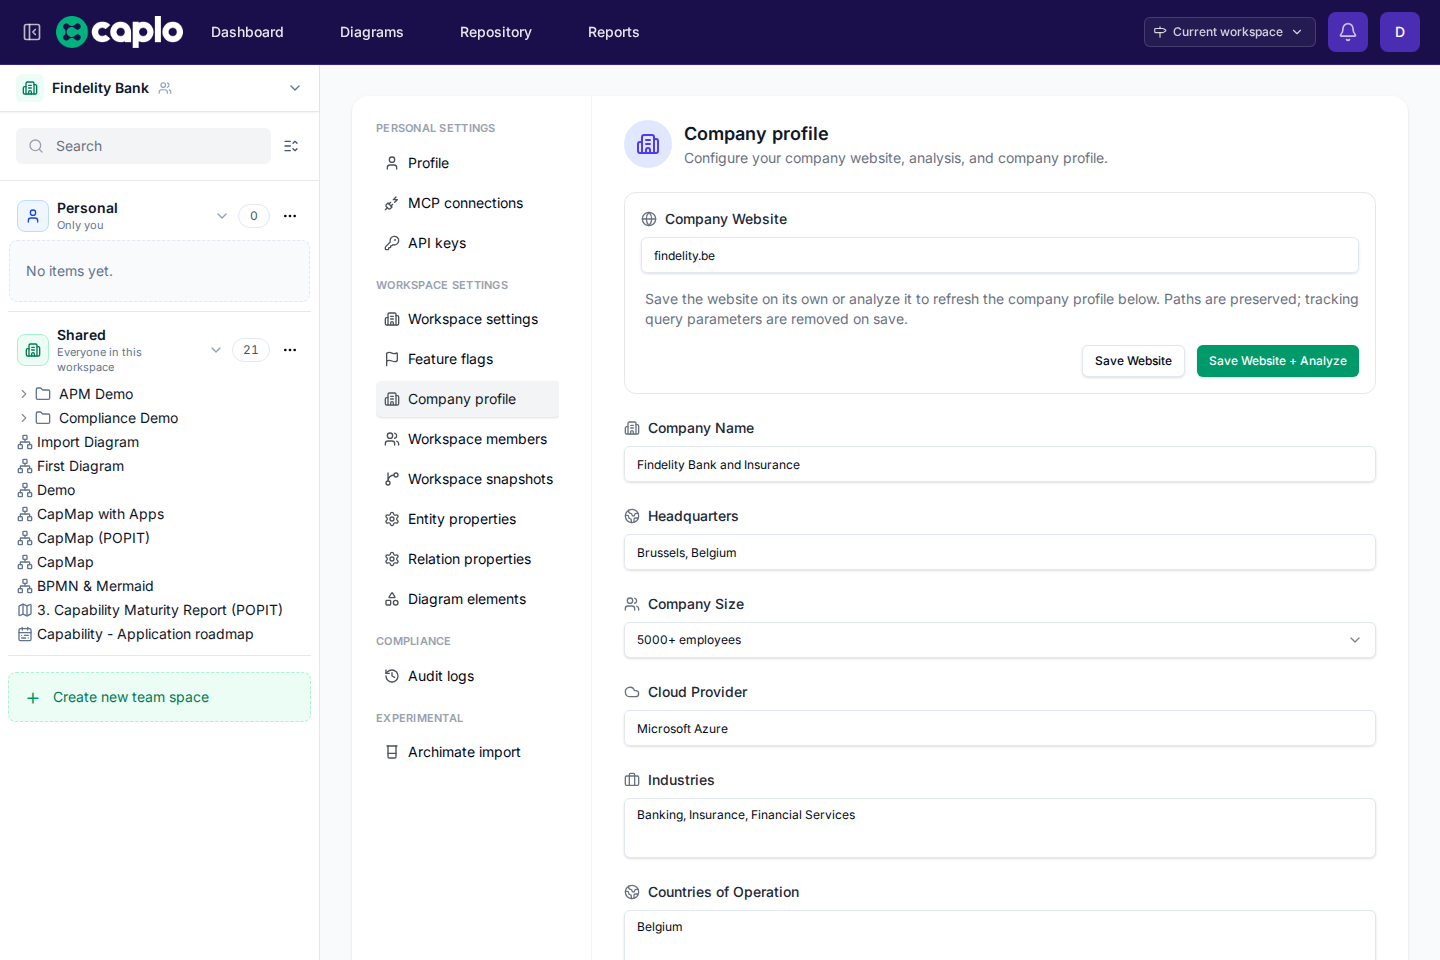Viewport: 1440px width, 960px height.
Task: Expand the APM Demo folder
Action: [x=24, y=394]
